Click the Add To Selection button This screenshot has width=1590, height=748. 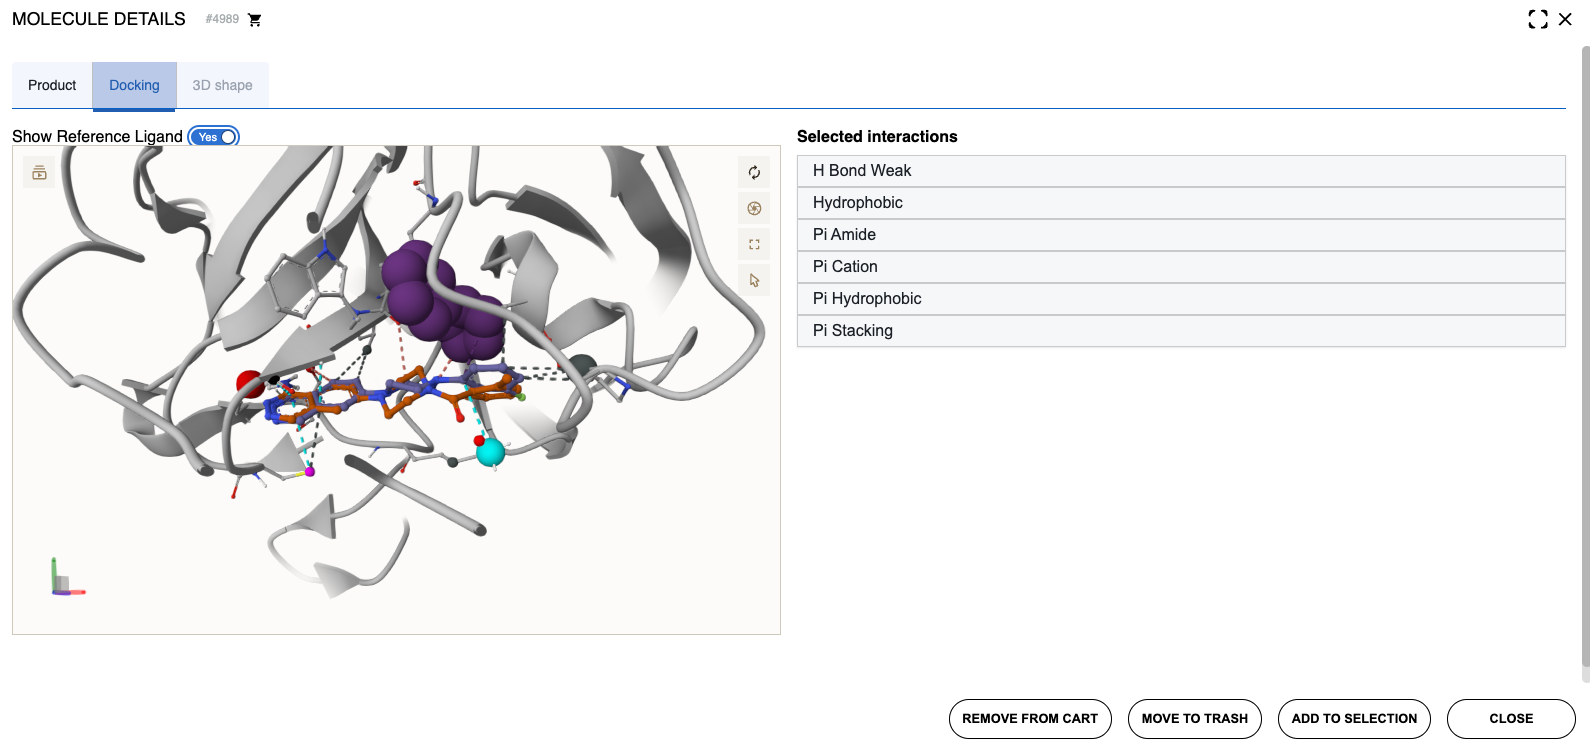point(1354,719)
